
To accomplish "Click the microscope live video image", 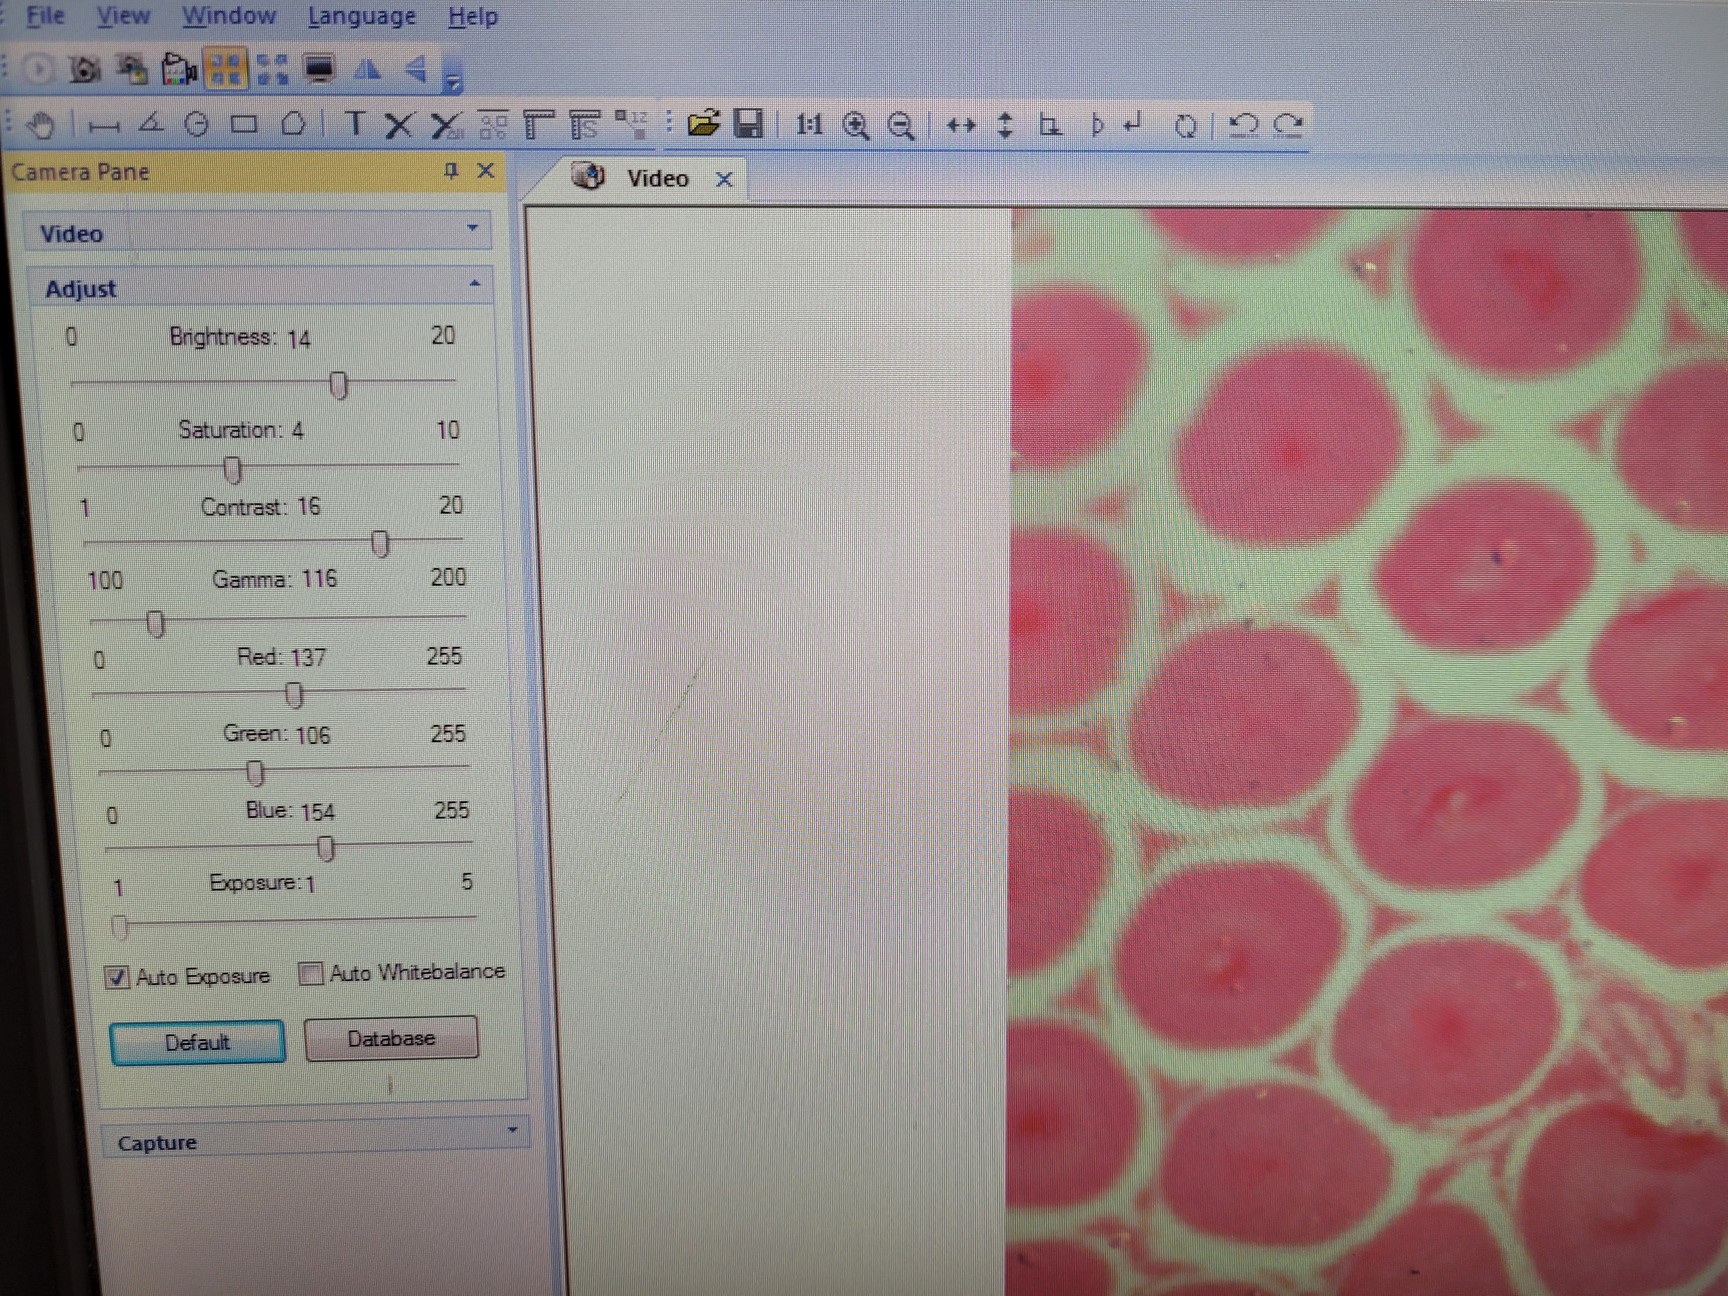I will coord(1368,752).
